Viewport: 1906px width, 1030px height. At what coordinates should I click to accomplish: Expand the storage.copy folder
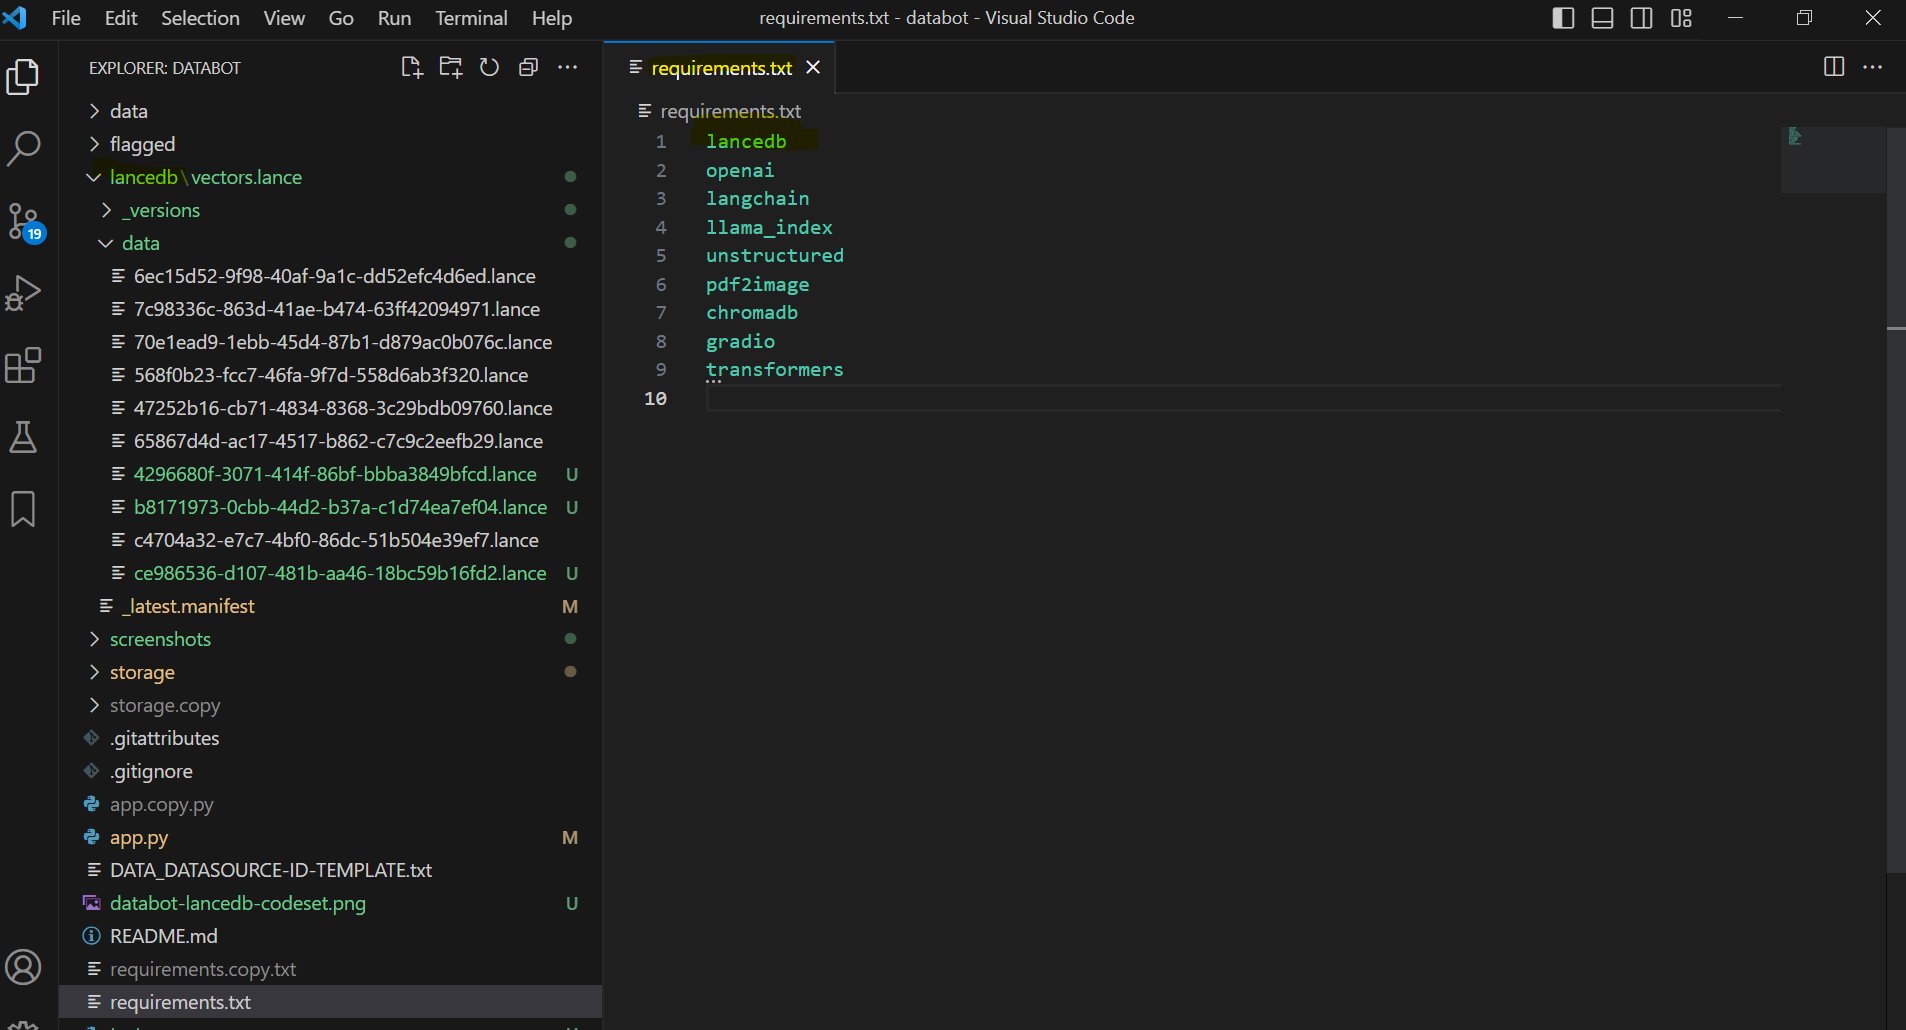(x=330, y=705)
